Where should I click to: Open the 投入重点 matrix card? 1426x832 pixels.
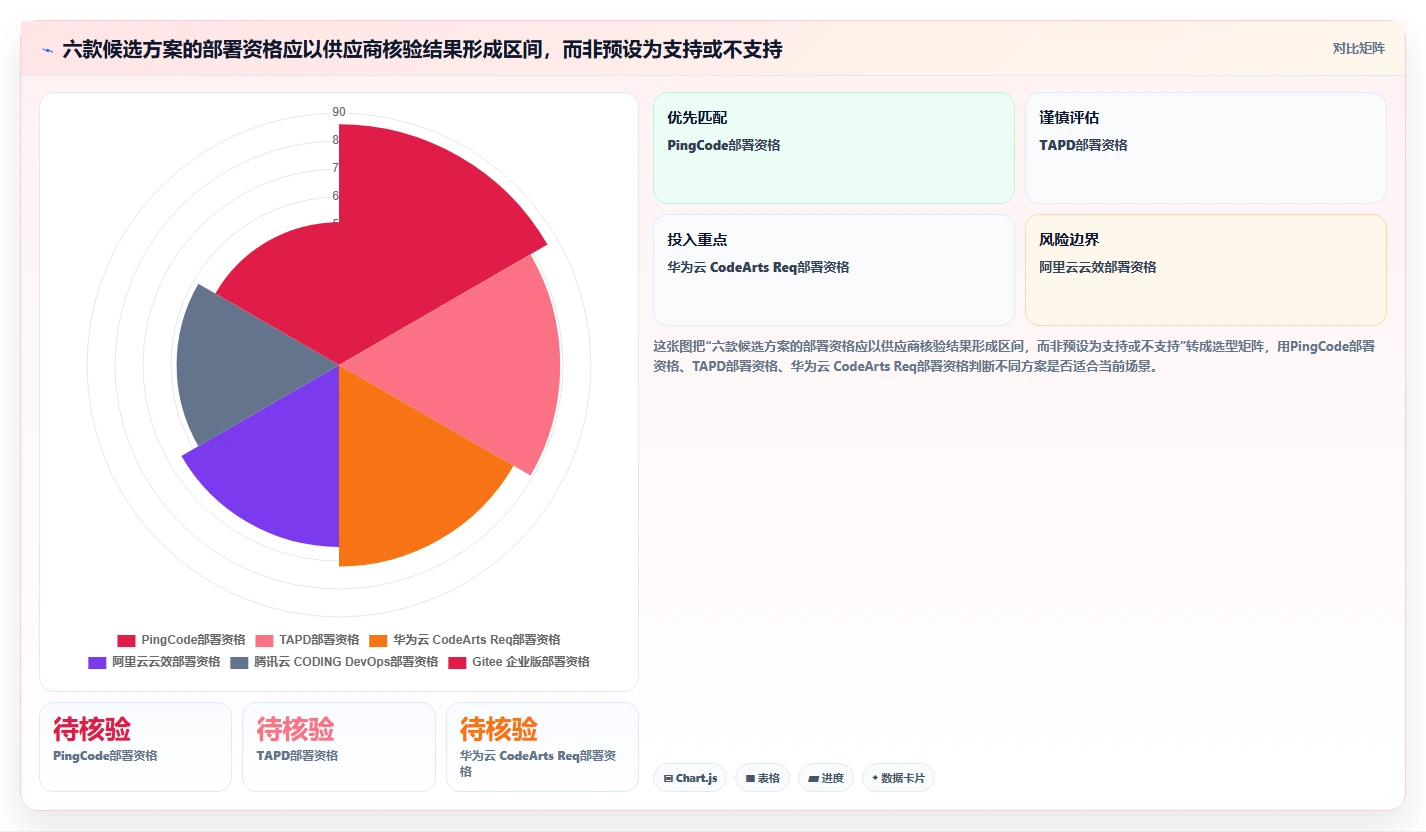pos(834,270)
